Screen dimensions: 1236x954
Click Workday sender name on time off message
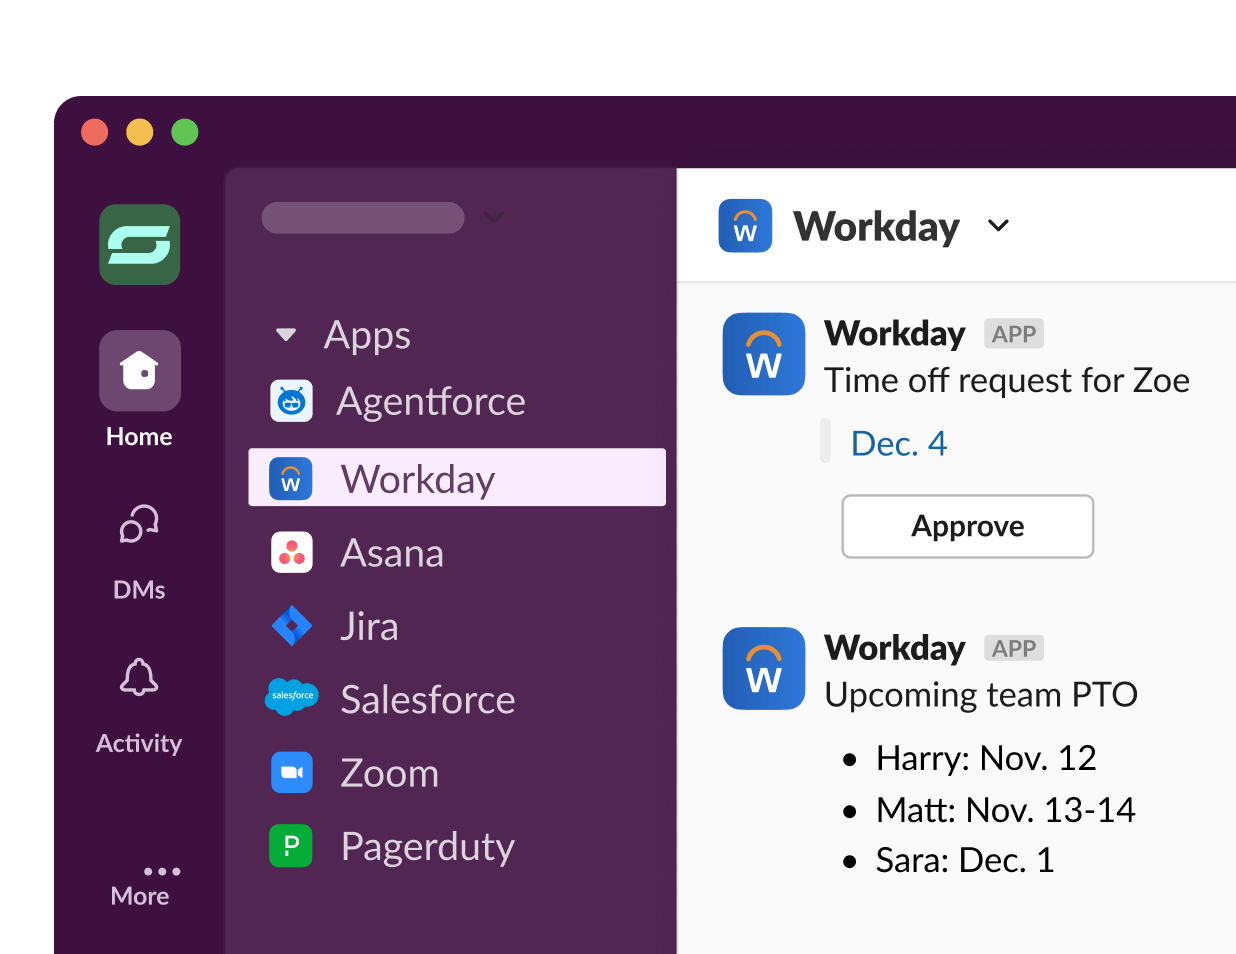(x=895, y=334)
